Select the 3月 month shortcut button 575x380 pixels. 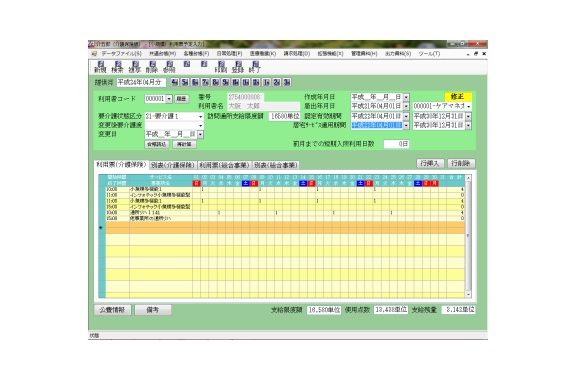[287, 83]
